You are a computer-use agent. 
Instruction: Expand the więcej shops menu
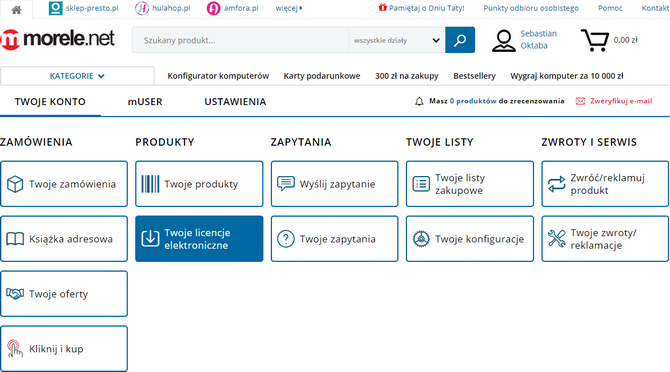(x=289, y=8)
